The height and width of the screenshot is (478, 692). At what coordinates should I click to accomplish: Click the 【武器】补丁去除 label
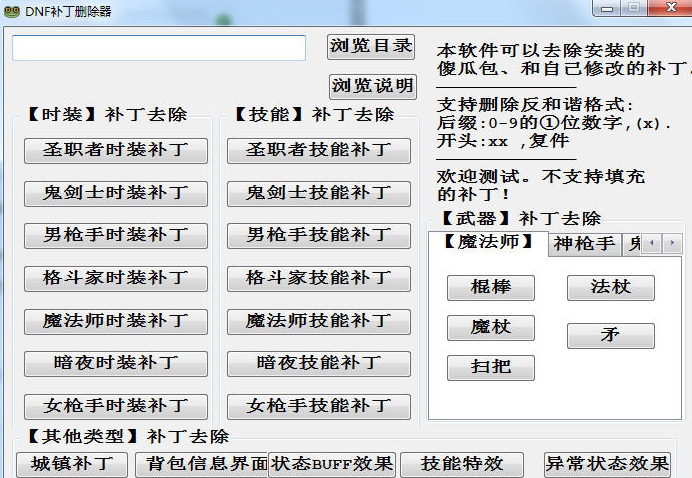point(521,218)
